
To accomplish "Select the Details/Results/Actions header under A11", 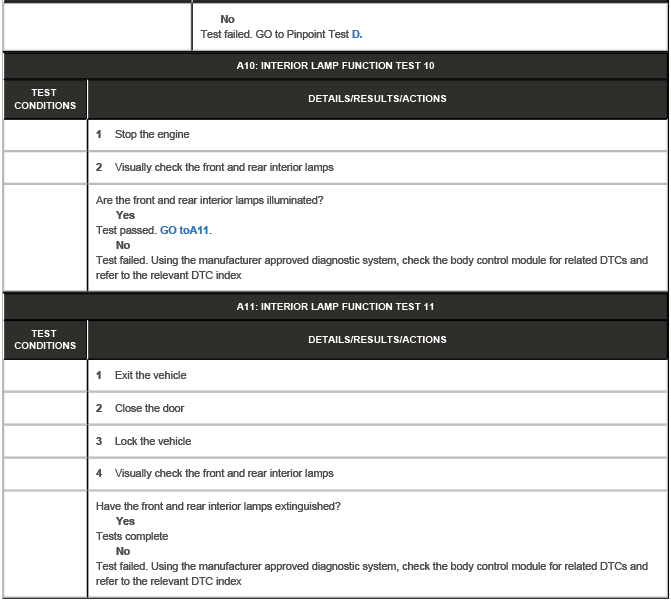I will 377,340.
